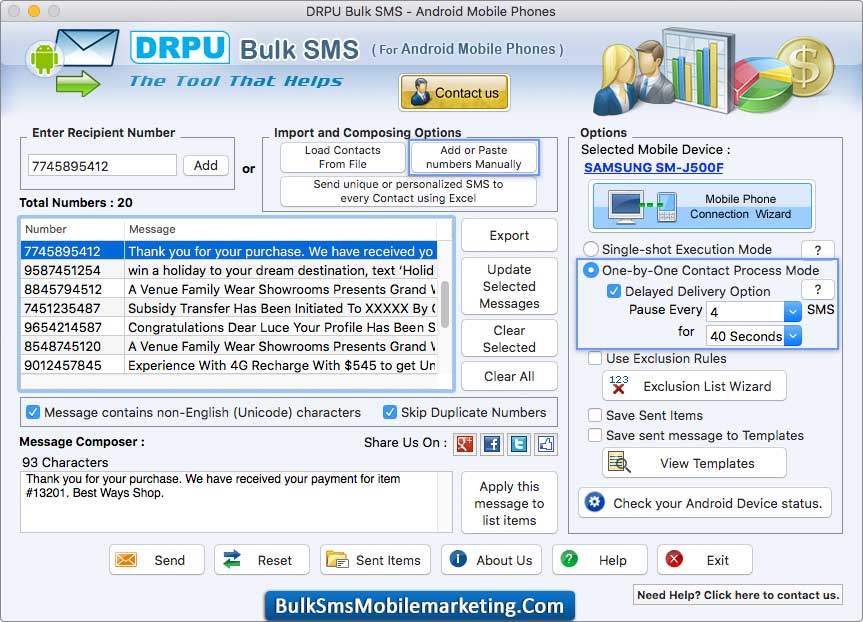Viewport: 863px width, 622px height.
Task: Select row with number 9654214587
Action: [x=230, y=327]
